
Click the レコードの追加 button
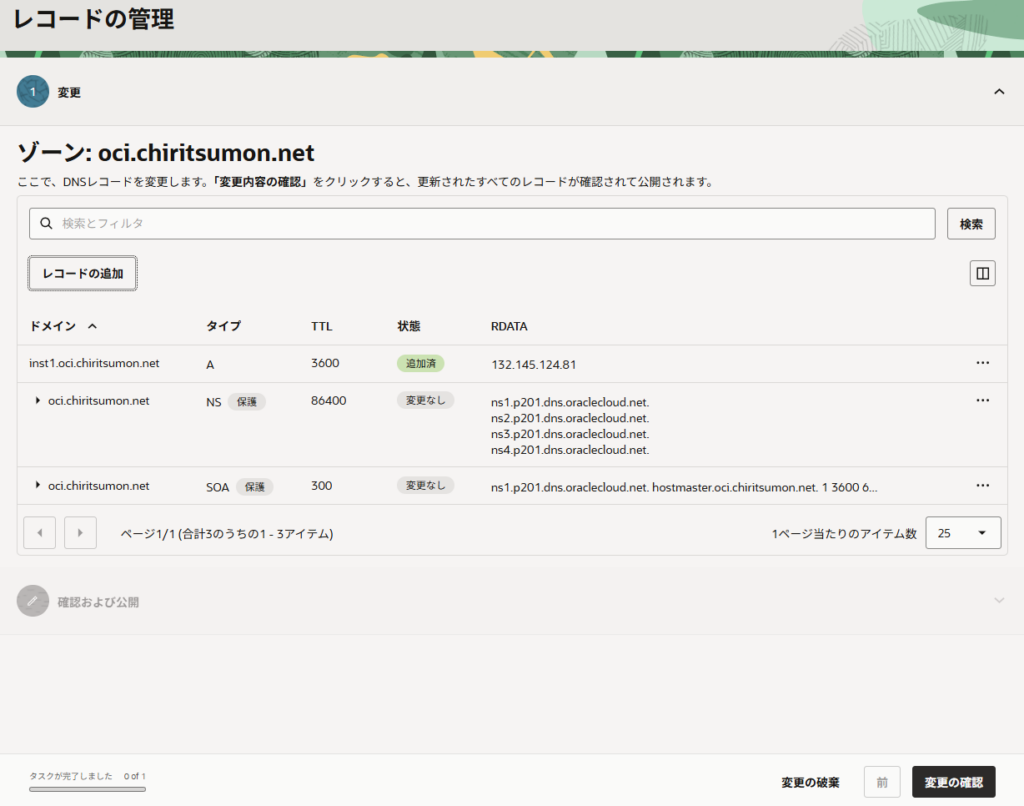pos(82,273)
